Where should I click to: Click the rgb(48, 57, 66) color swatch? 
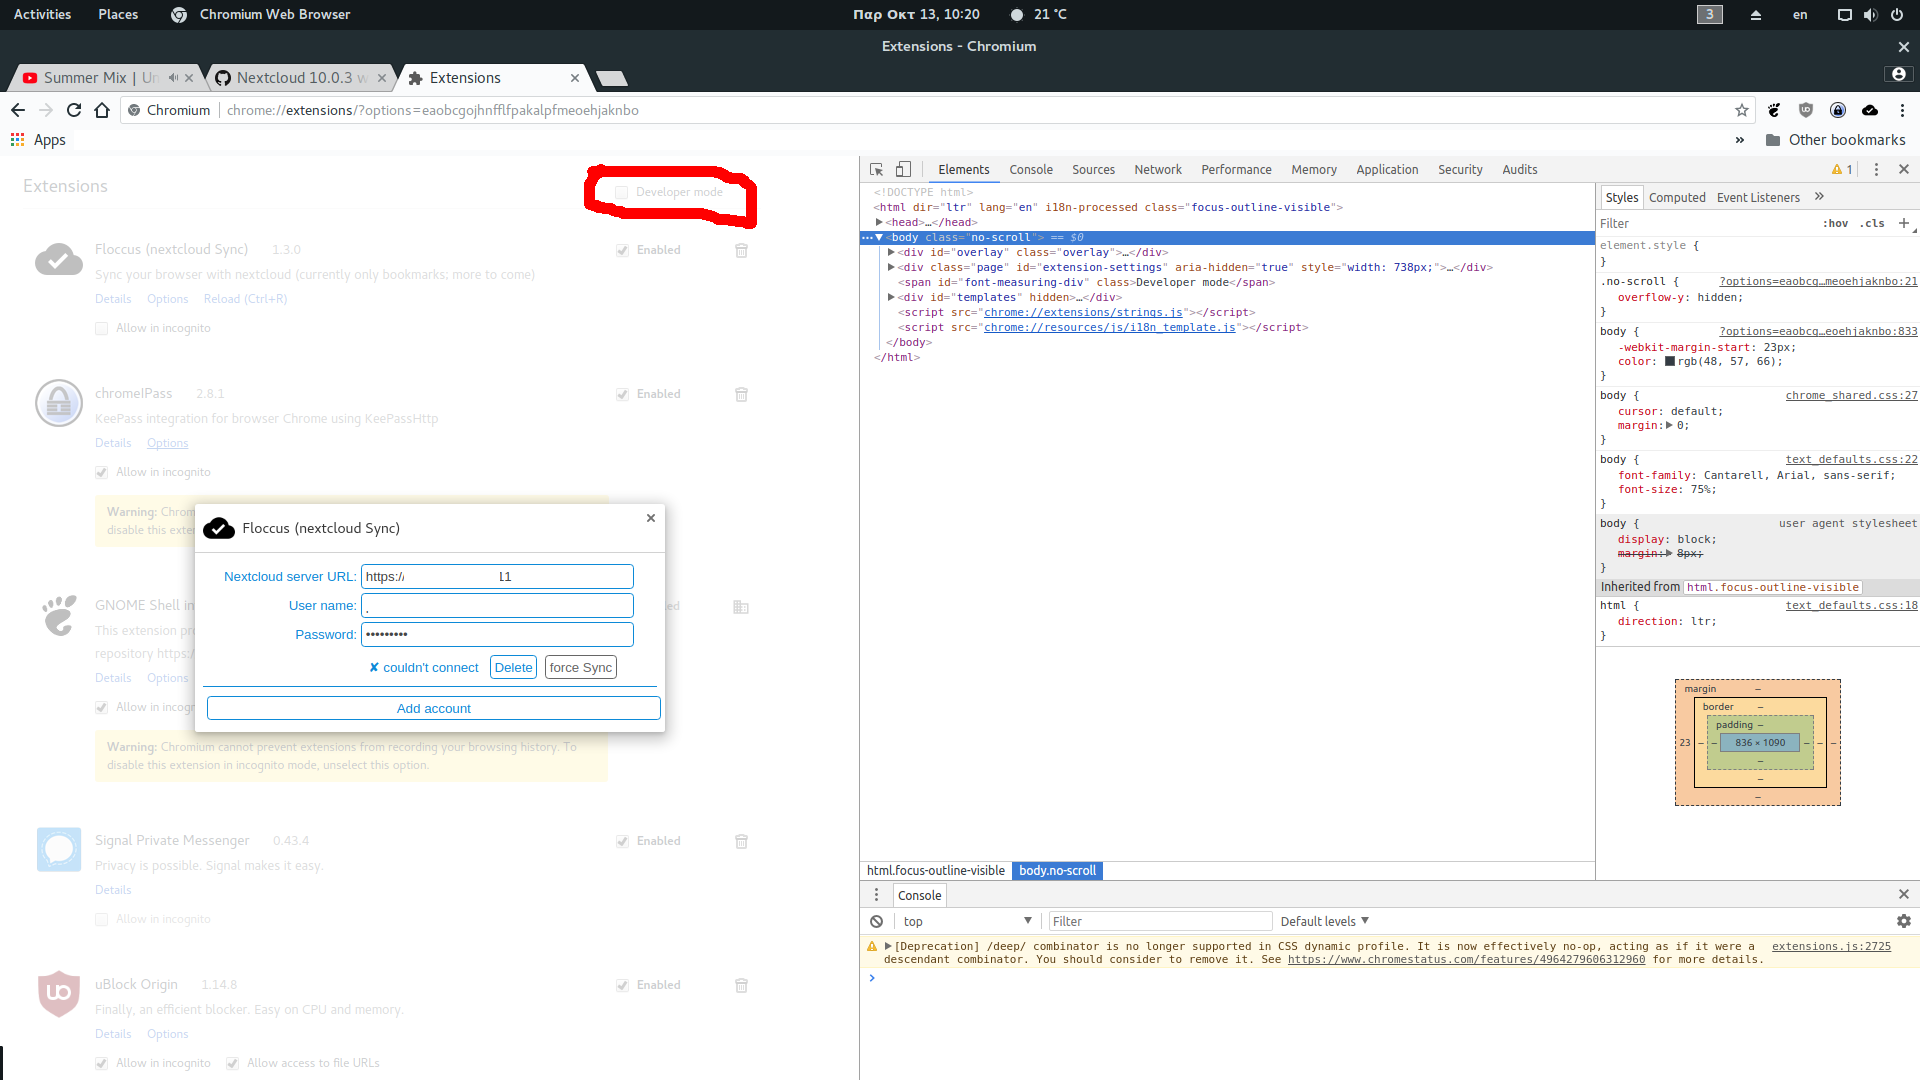(x=1669, y=362)
